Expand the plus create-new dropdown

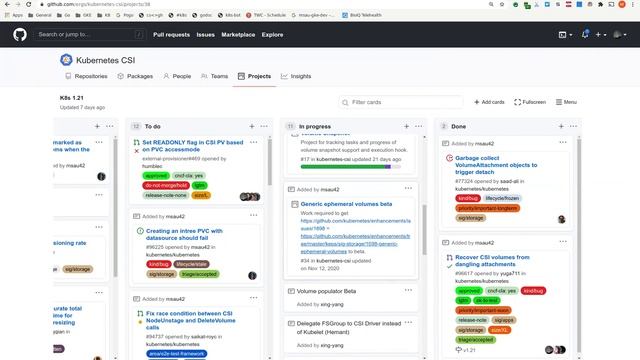[x=600, y=35]
